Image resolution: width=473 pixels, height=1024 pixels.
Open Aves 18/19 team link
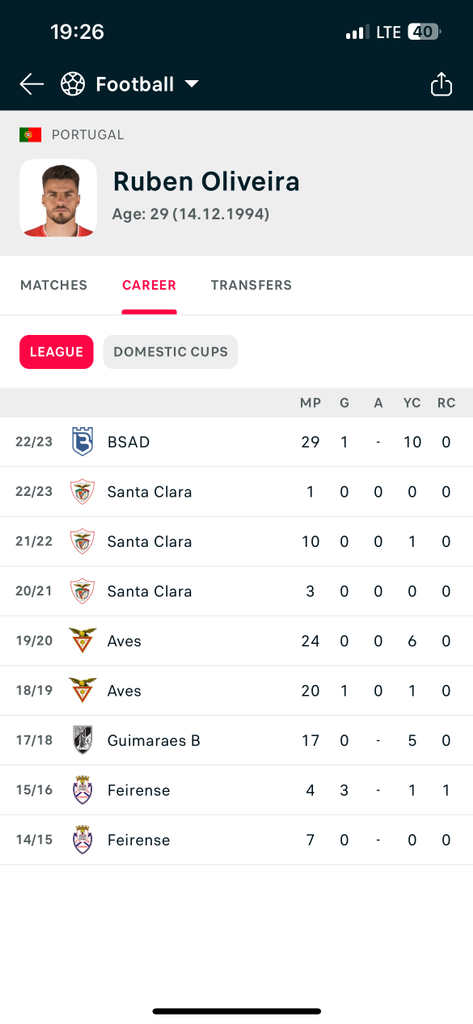pyautogui.click(x=124, y=690)
